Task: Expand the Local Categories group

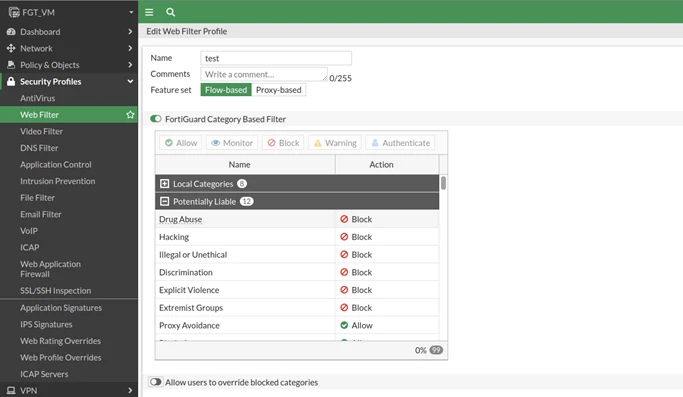Action: [164, 184]
